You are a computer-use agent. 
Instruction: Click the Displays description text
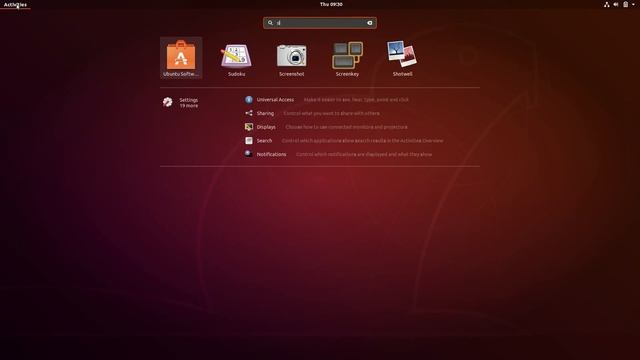point(347,127)
